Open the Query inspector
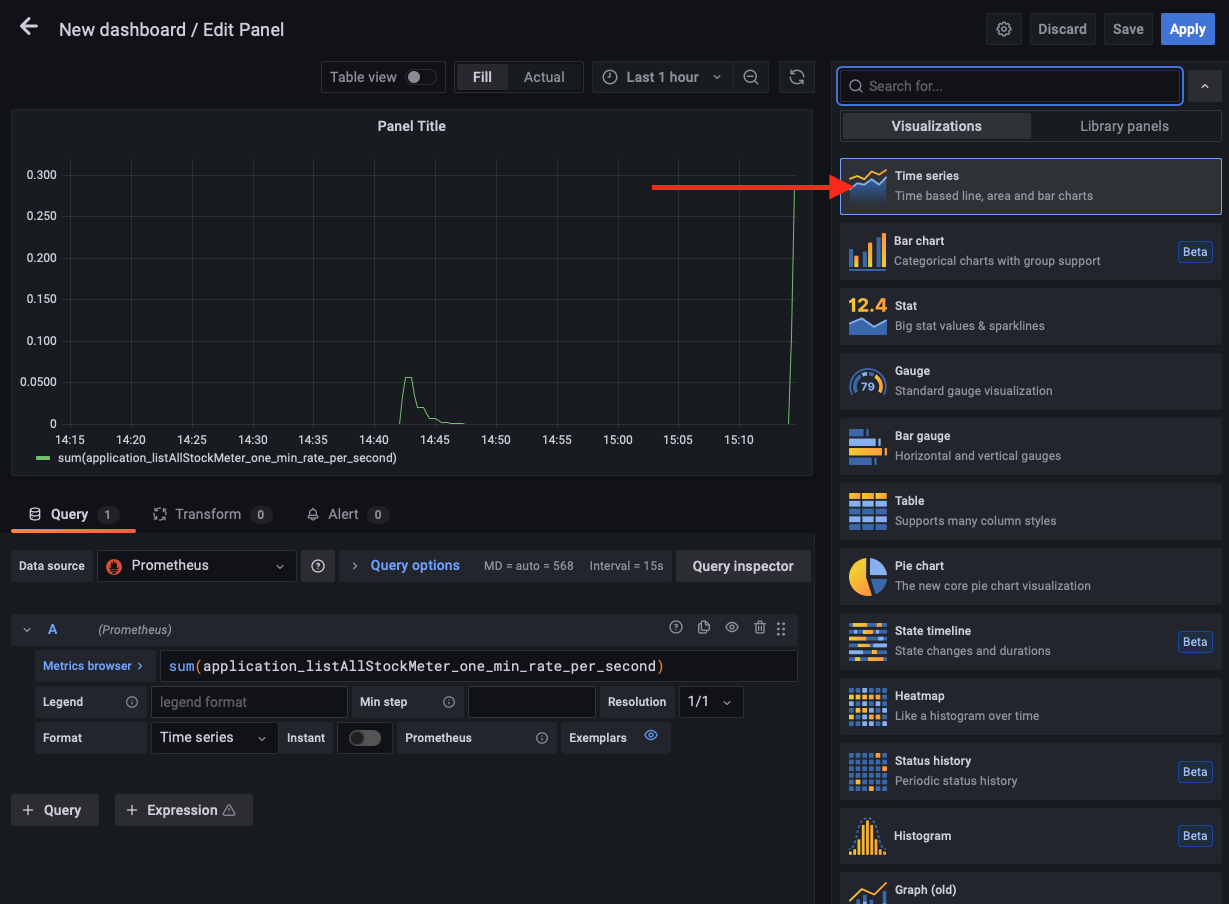 click(743, 566)
